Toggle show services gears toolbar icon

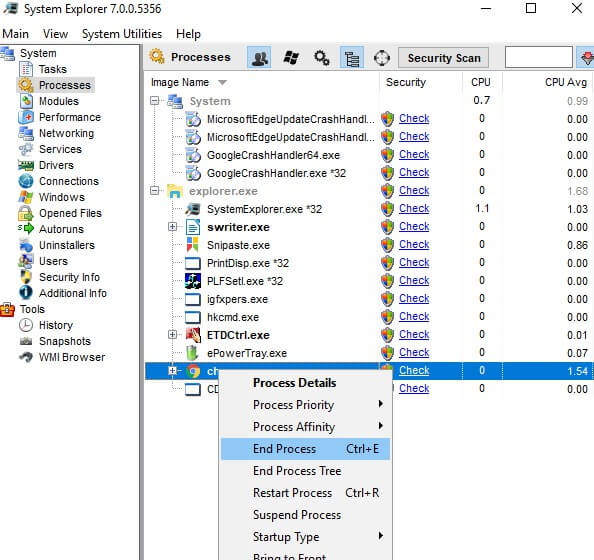322,58
